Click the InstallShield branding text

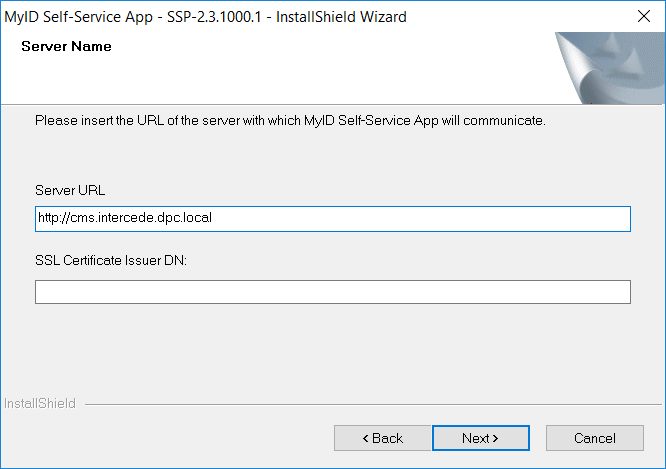[40, 403]
